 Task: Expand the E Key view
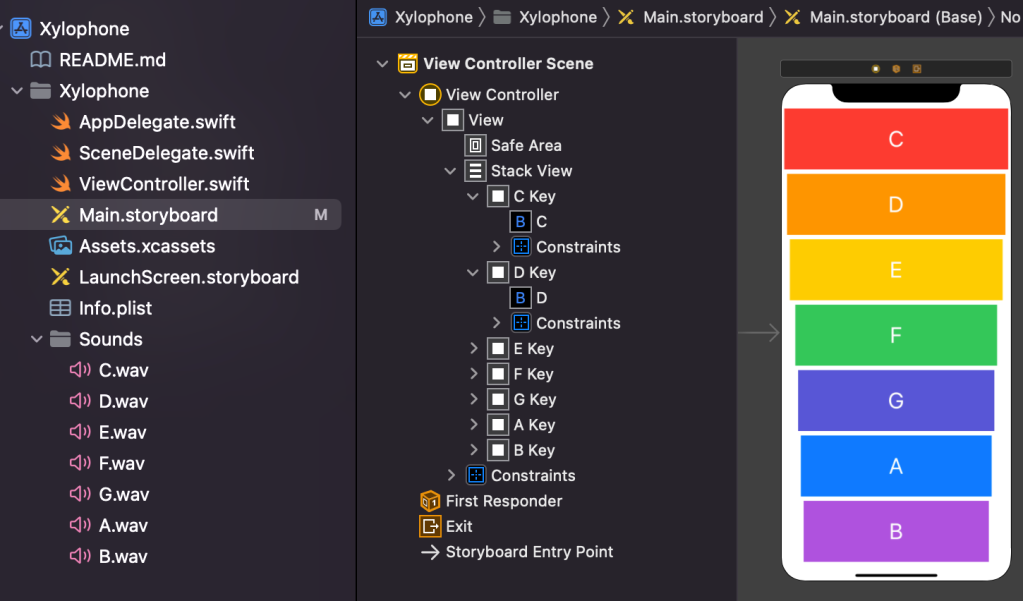point(474,349)
